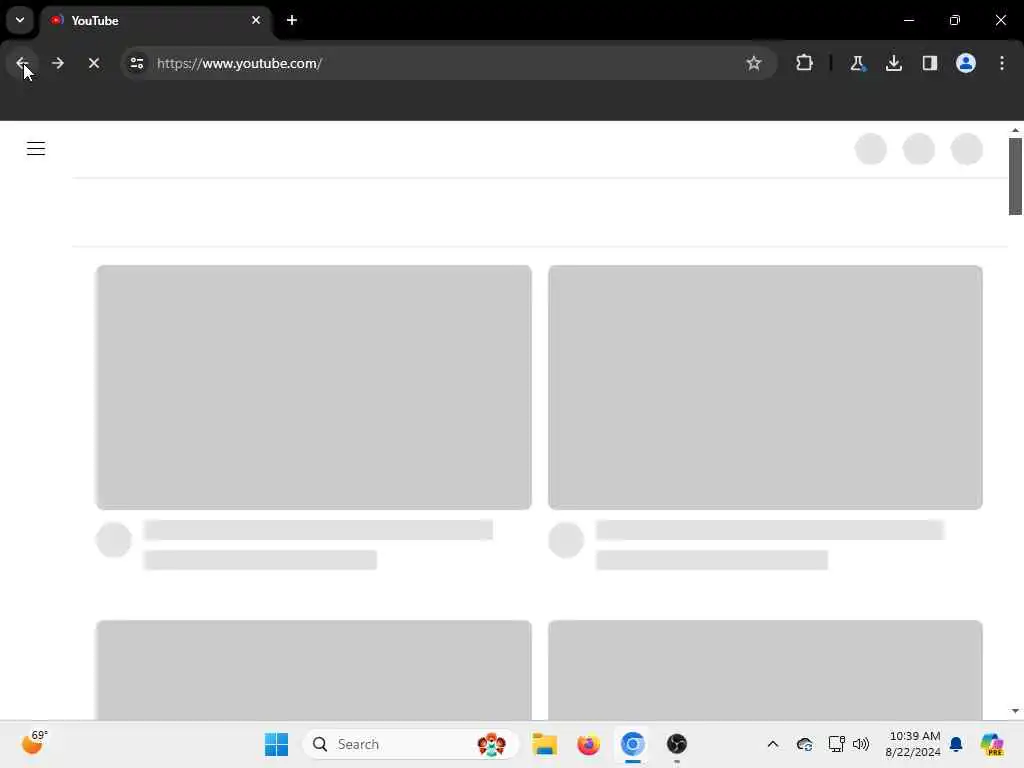Click the Chrome icon in the taskbar
1024x768 pixels.
[633, 744]
